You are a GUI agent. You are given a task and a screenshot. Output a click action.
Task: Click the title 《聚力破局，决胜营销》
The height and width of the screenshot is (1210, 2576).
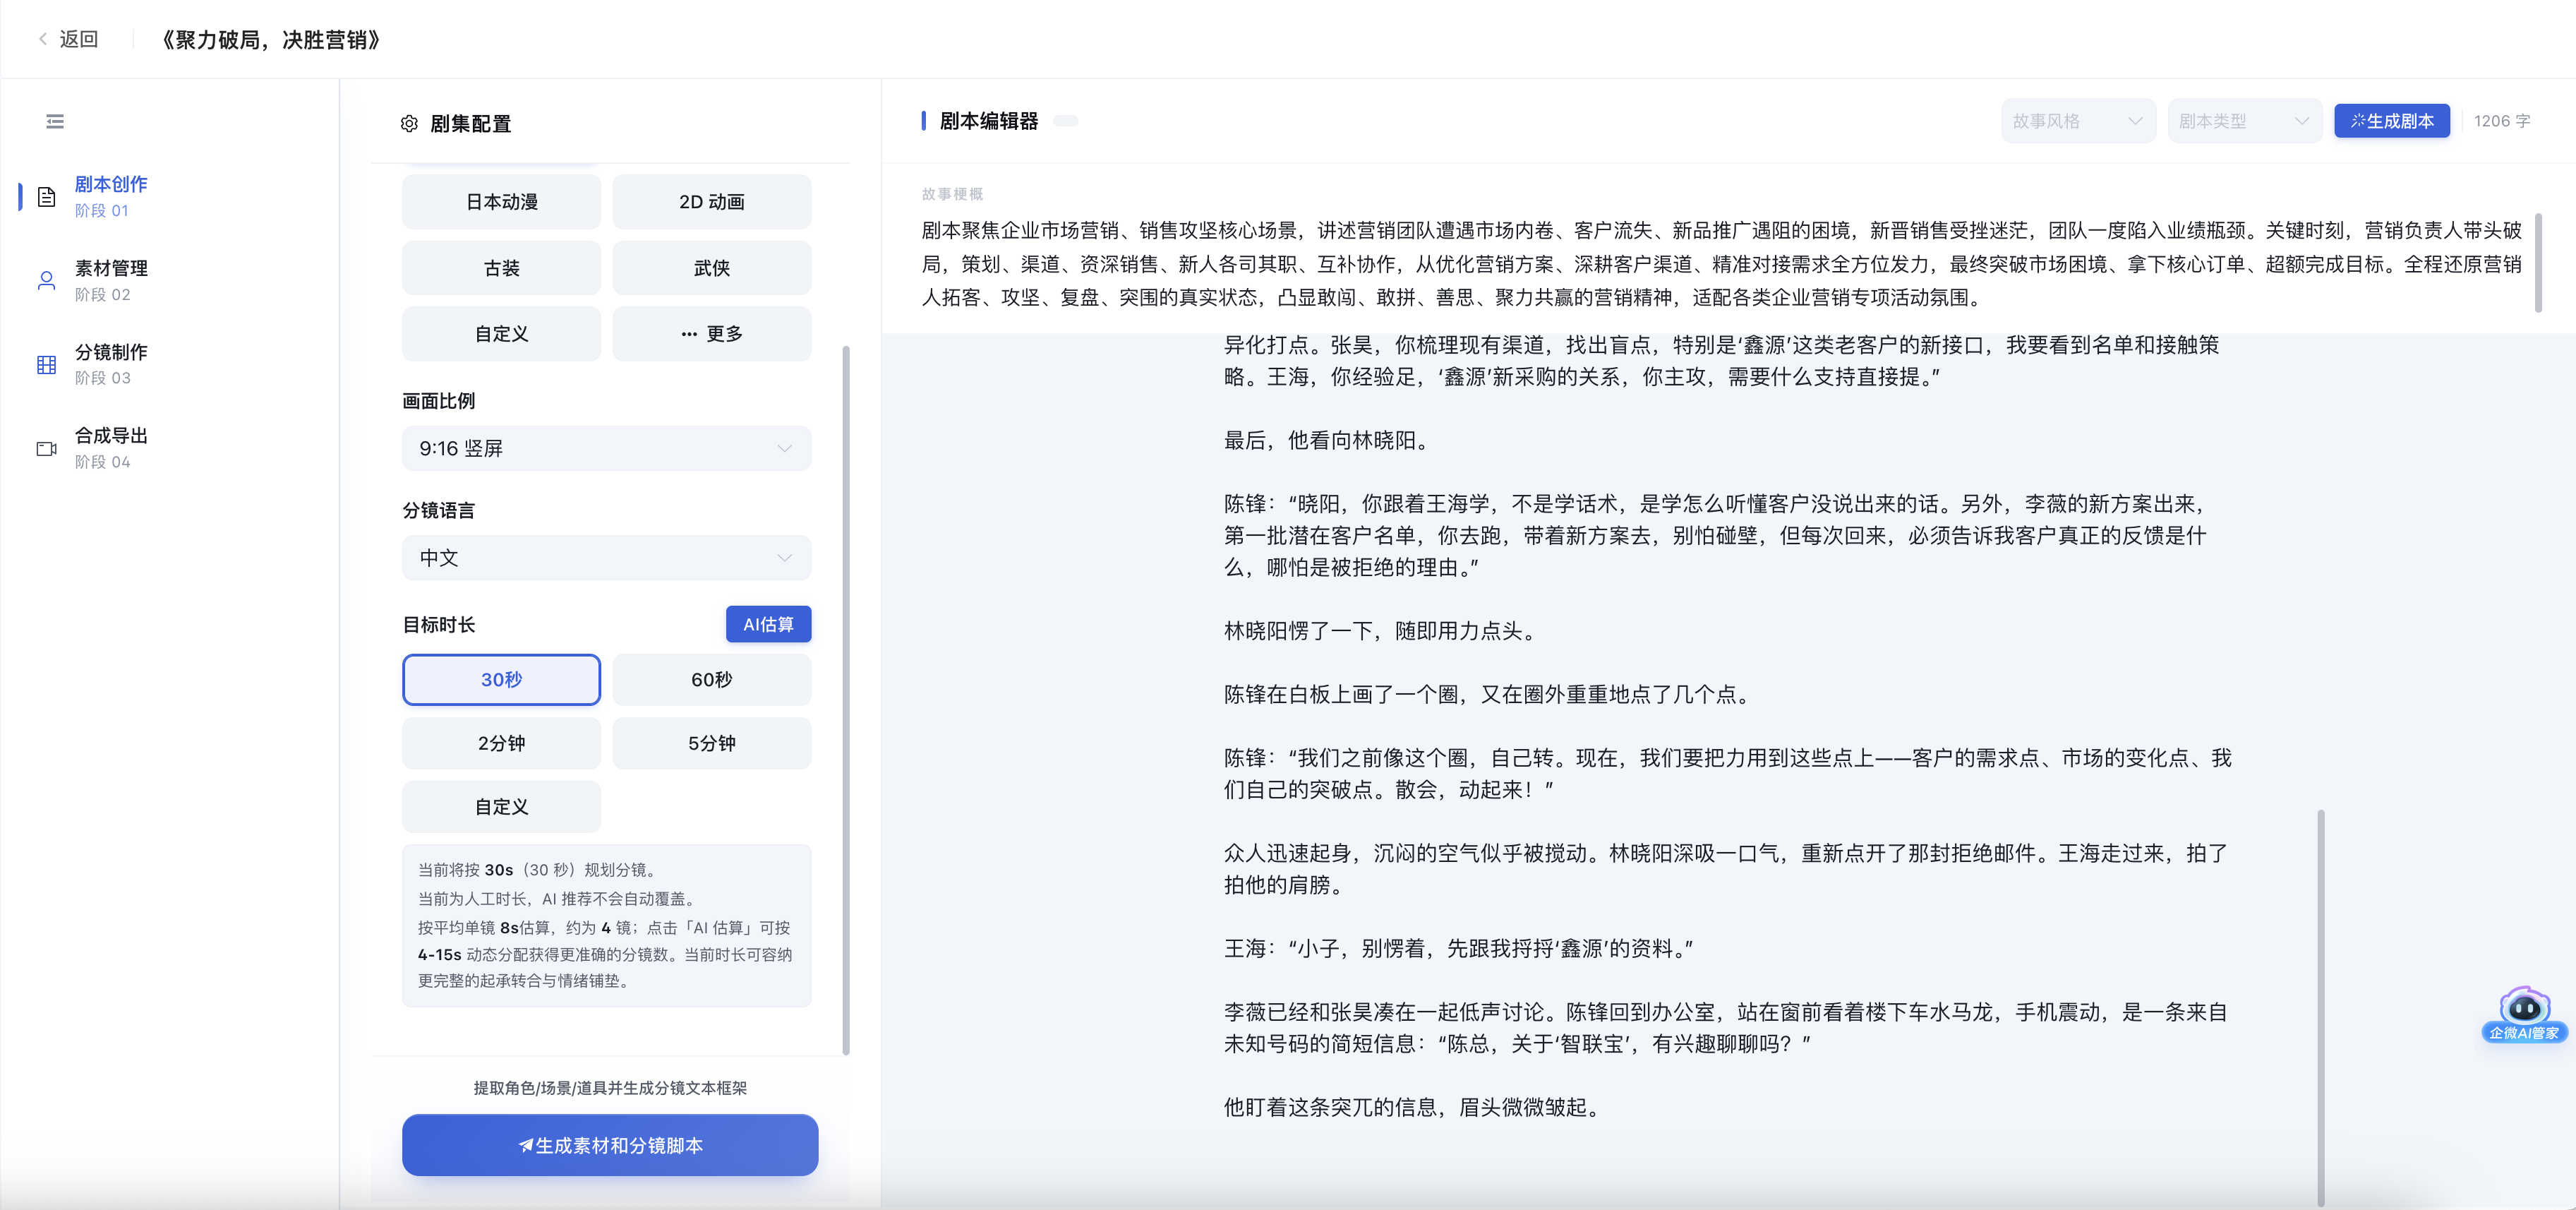click(271, 39)
